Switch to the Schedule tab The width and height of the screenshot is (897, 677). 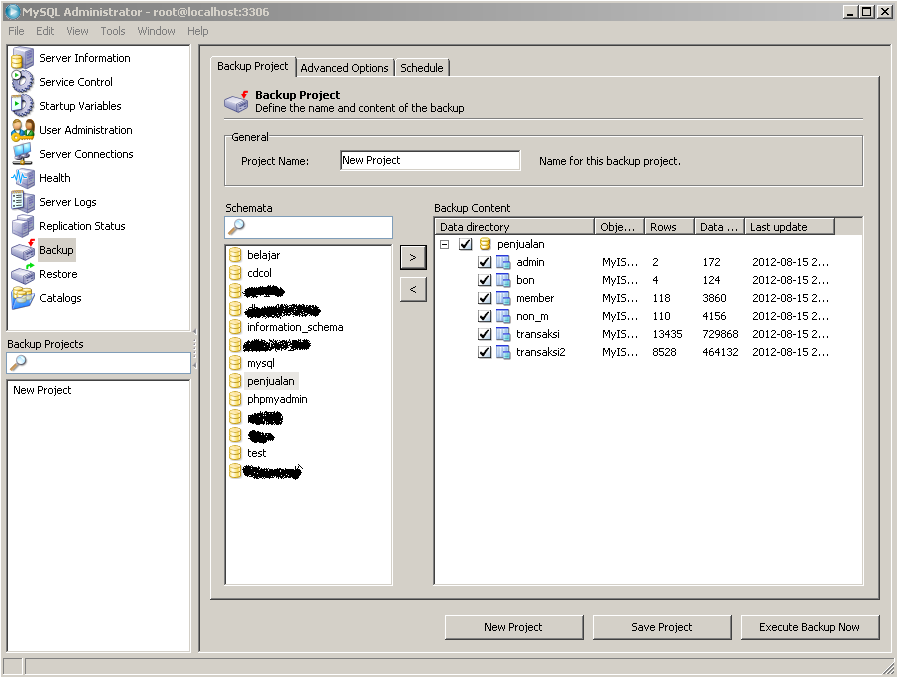coord(422,68)
